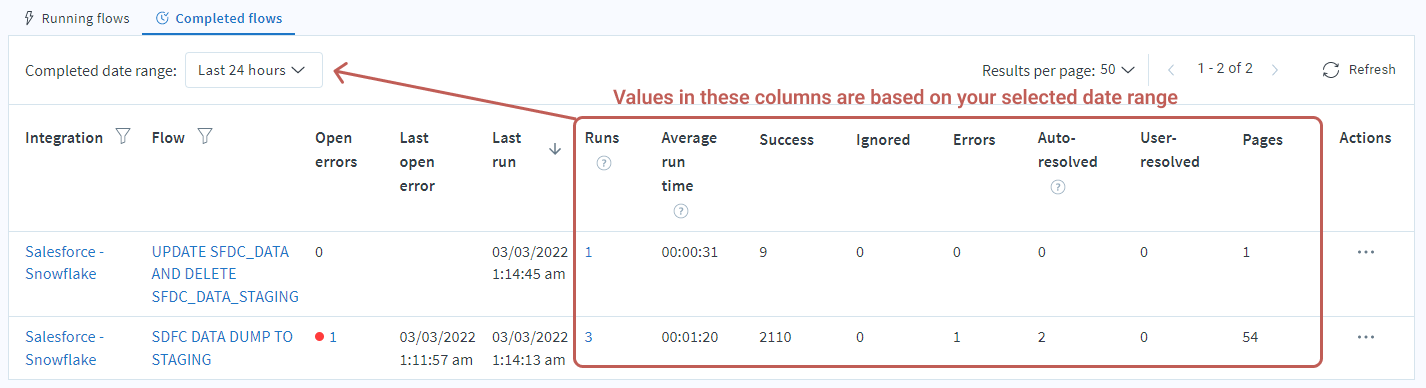
Task: Open actions menu for SDFC DATA DUMP flow
Action: [1366, 337]
